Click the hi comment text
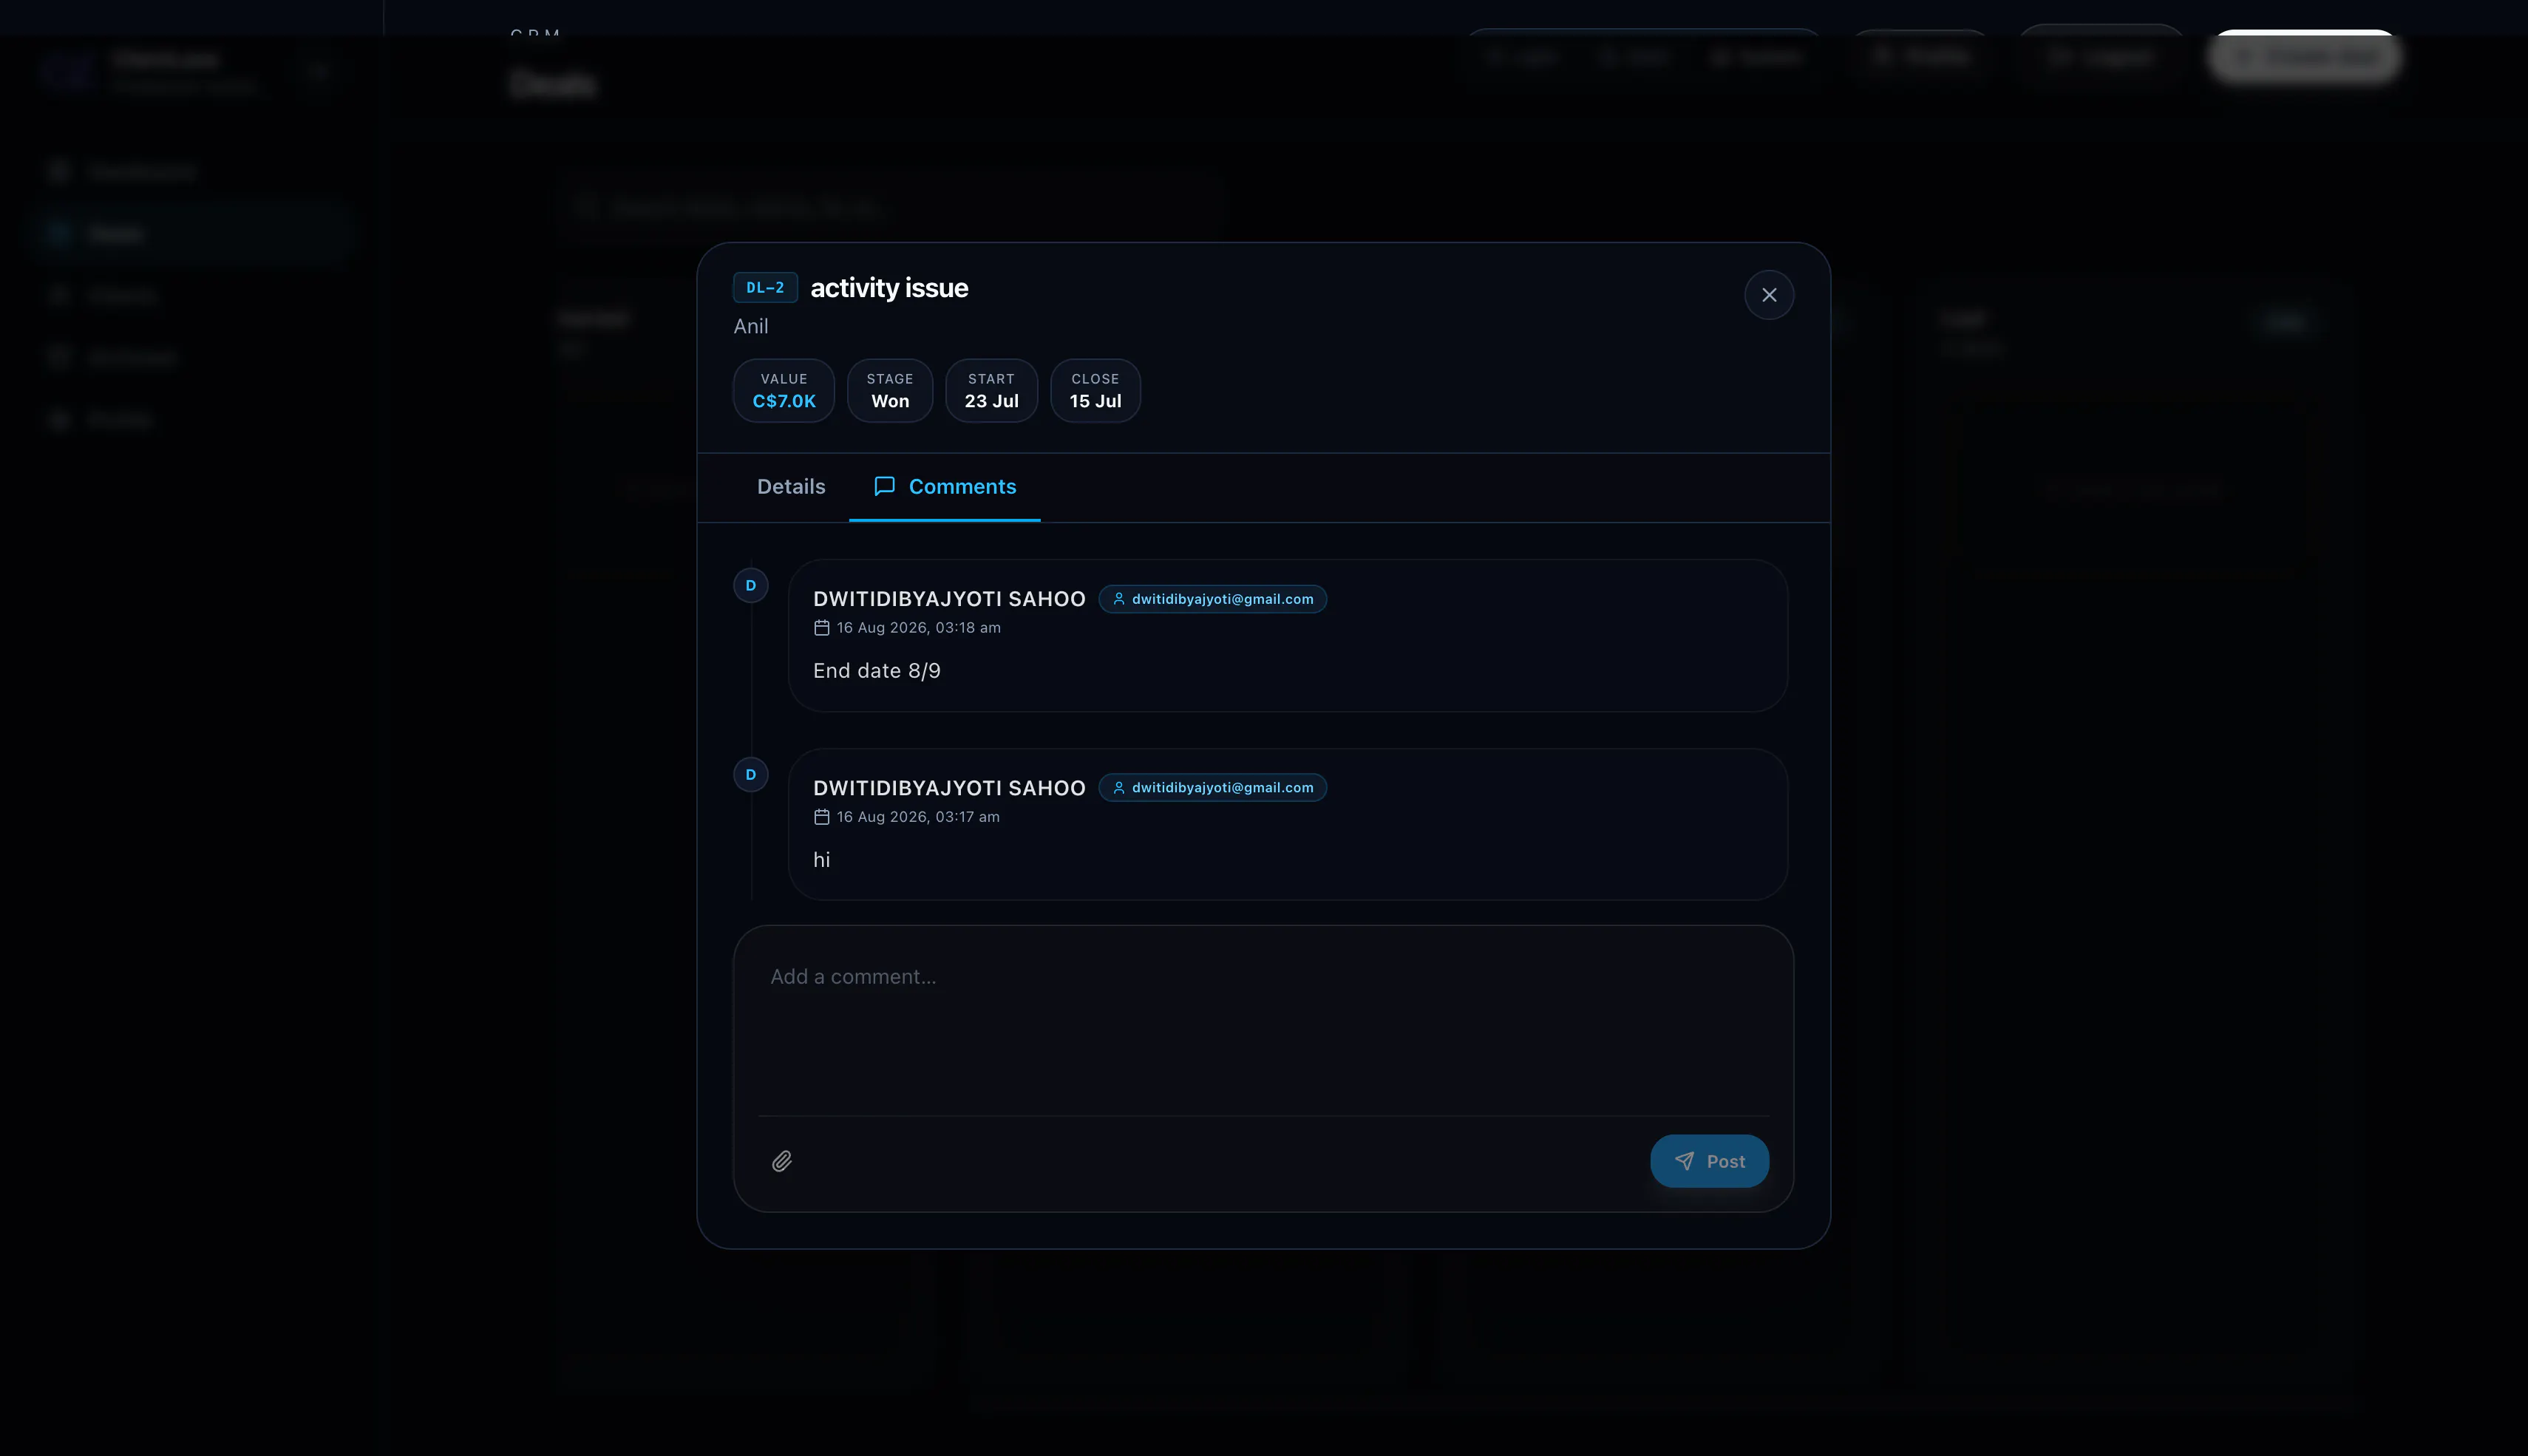The image size is (2528, 1456). pos(821,860)
